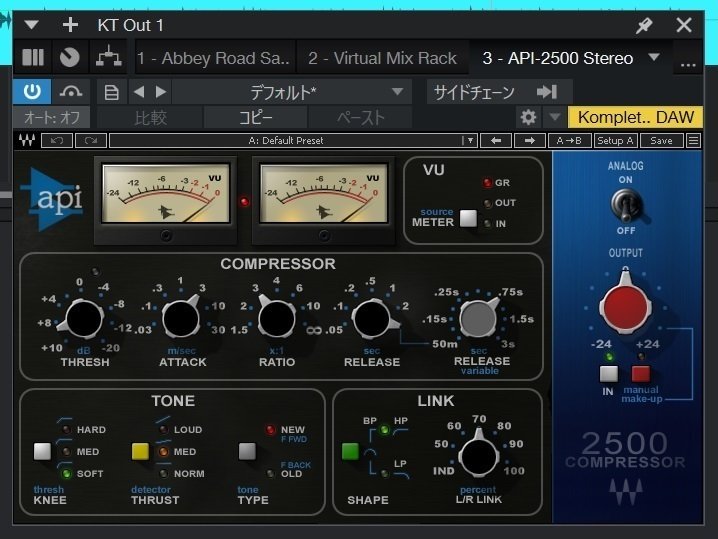Toggle the white IN button under OUTPUT
The width and height of the screenshot is (718, 539).
(x=609, y=374)
